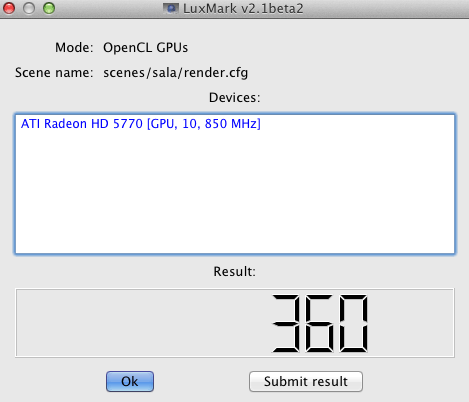Click the Submit result button
469x402 pixels.
pos(306,381)
